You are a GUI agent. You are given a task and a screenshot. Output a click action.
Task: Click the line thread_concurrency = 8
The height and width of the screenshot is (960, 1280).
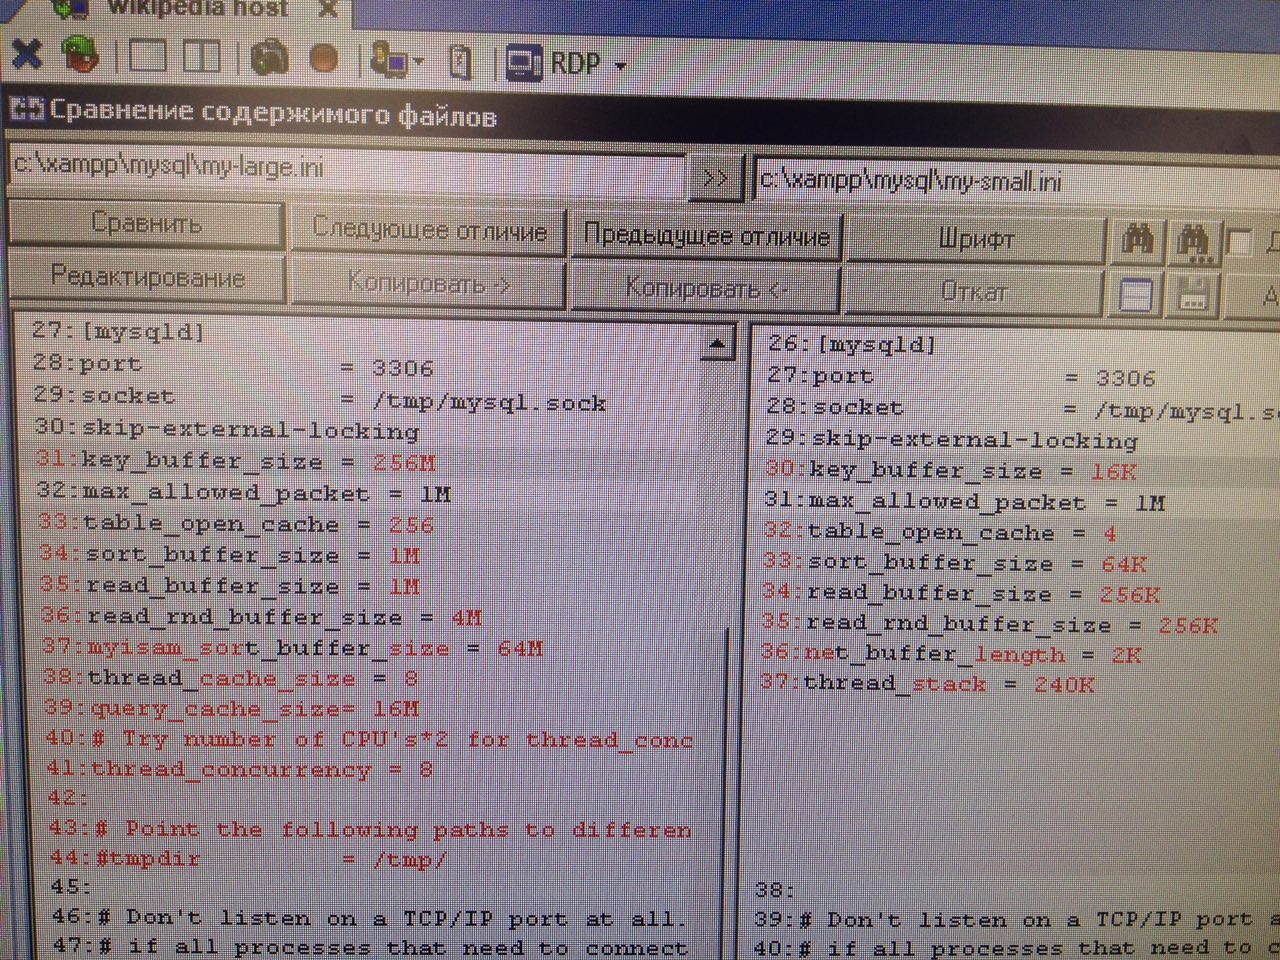point(240,770)
